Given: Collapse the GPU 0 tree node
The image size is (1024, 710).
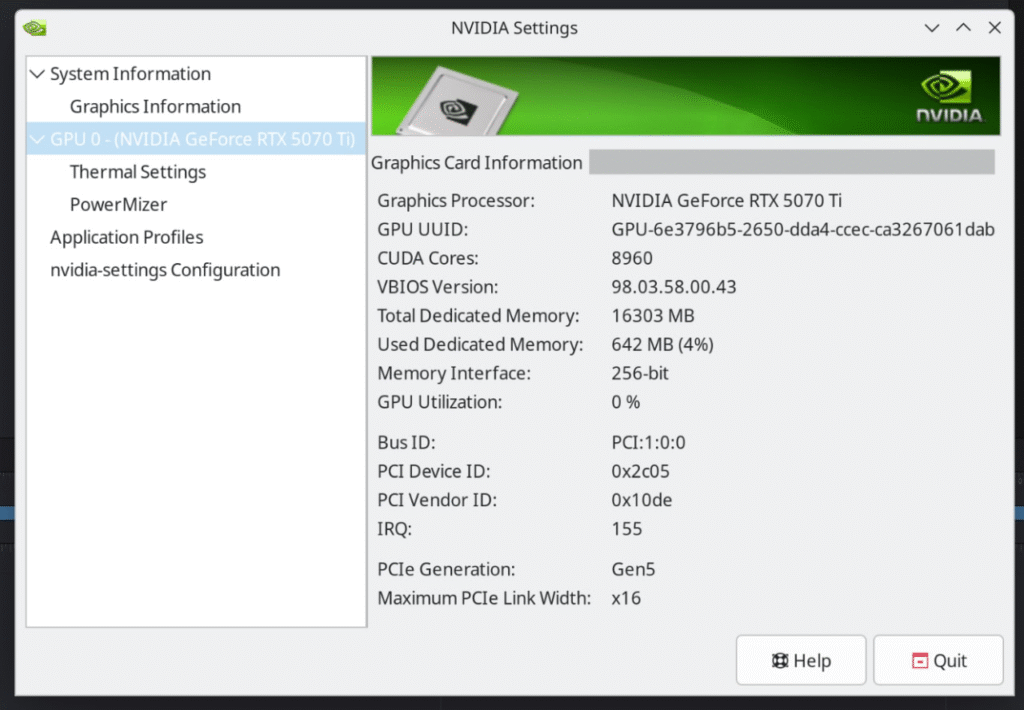Looking at the screenshot, I should (37, 139).
